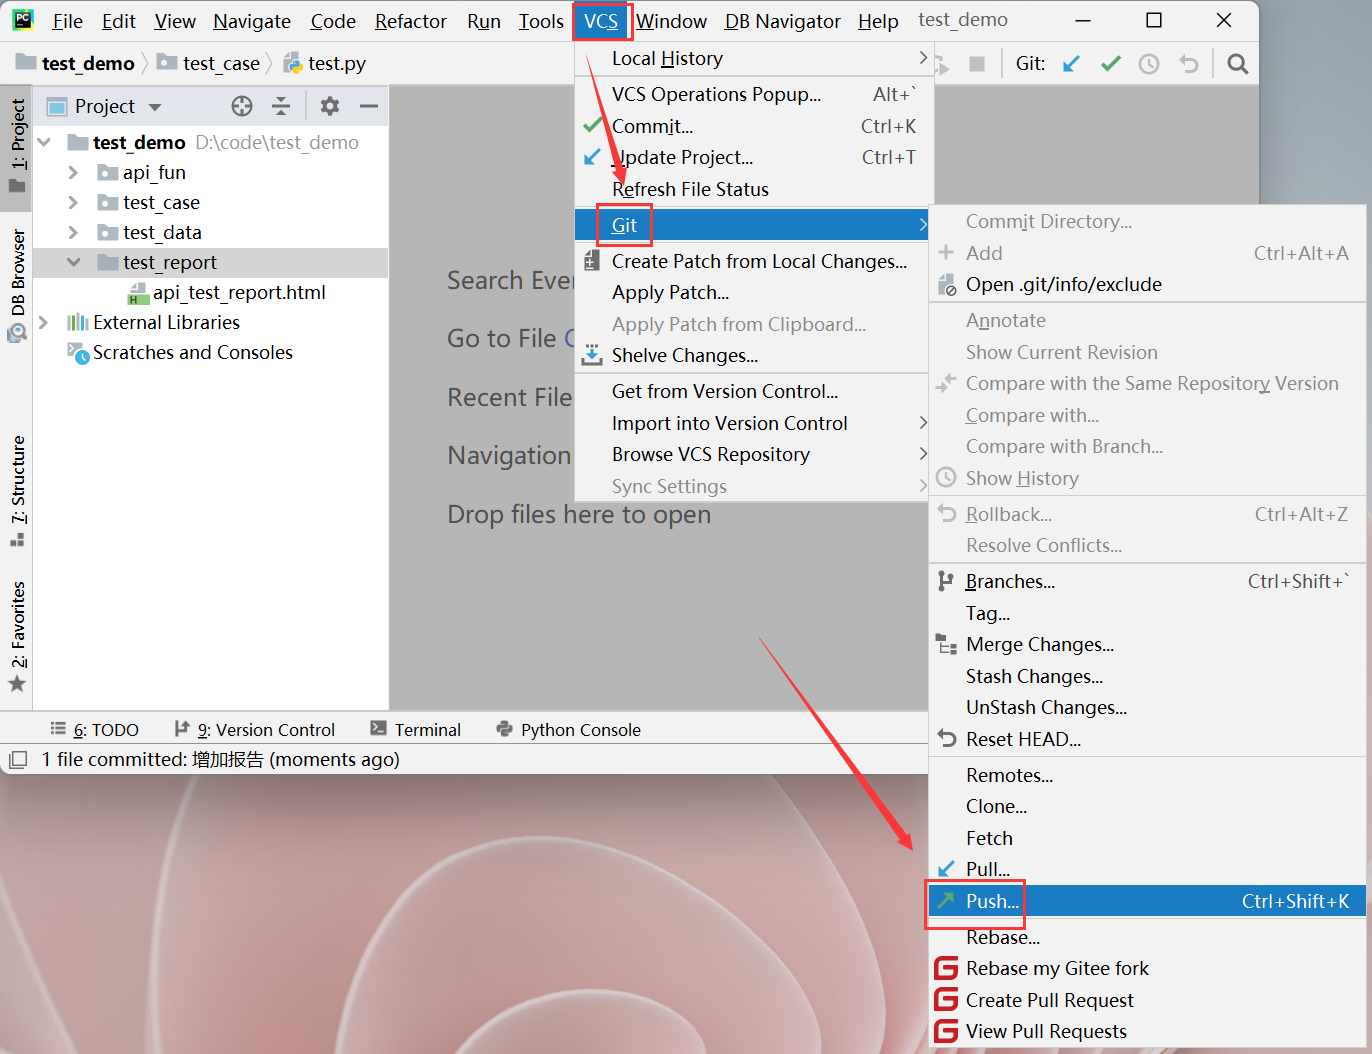Click Create Pull Request Gitee entry
Screen dimensions: 1372x1054
click(x=1049, y=1000)
